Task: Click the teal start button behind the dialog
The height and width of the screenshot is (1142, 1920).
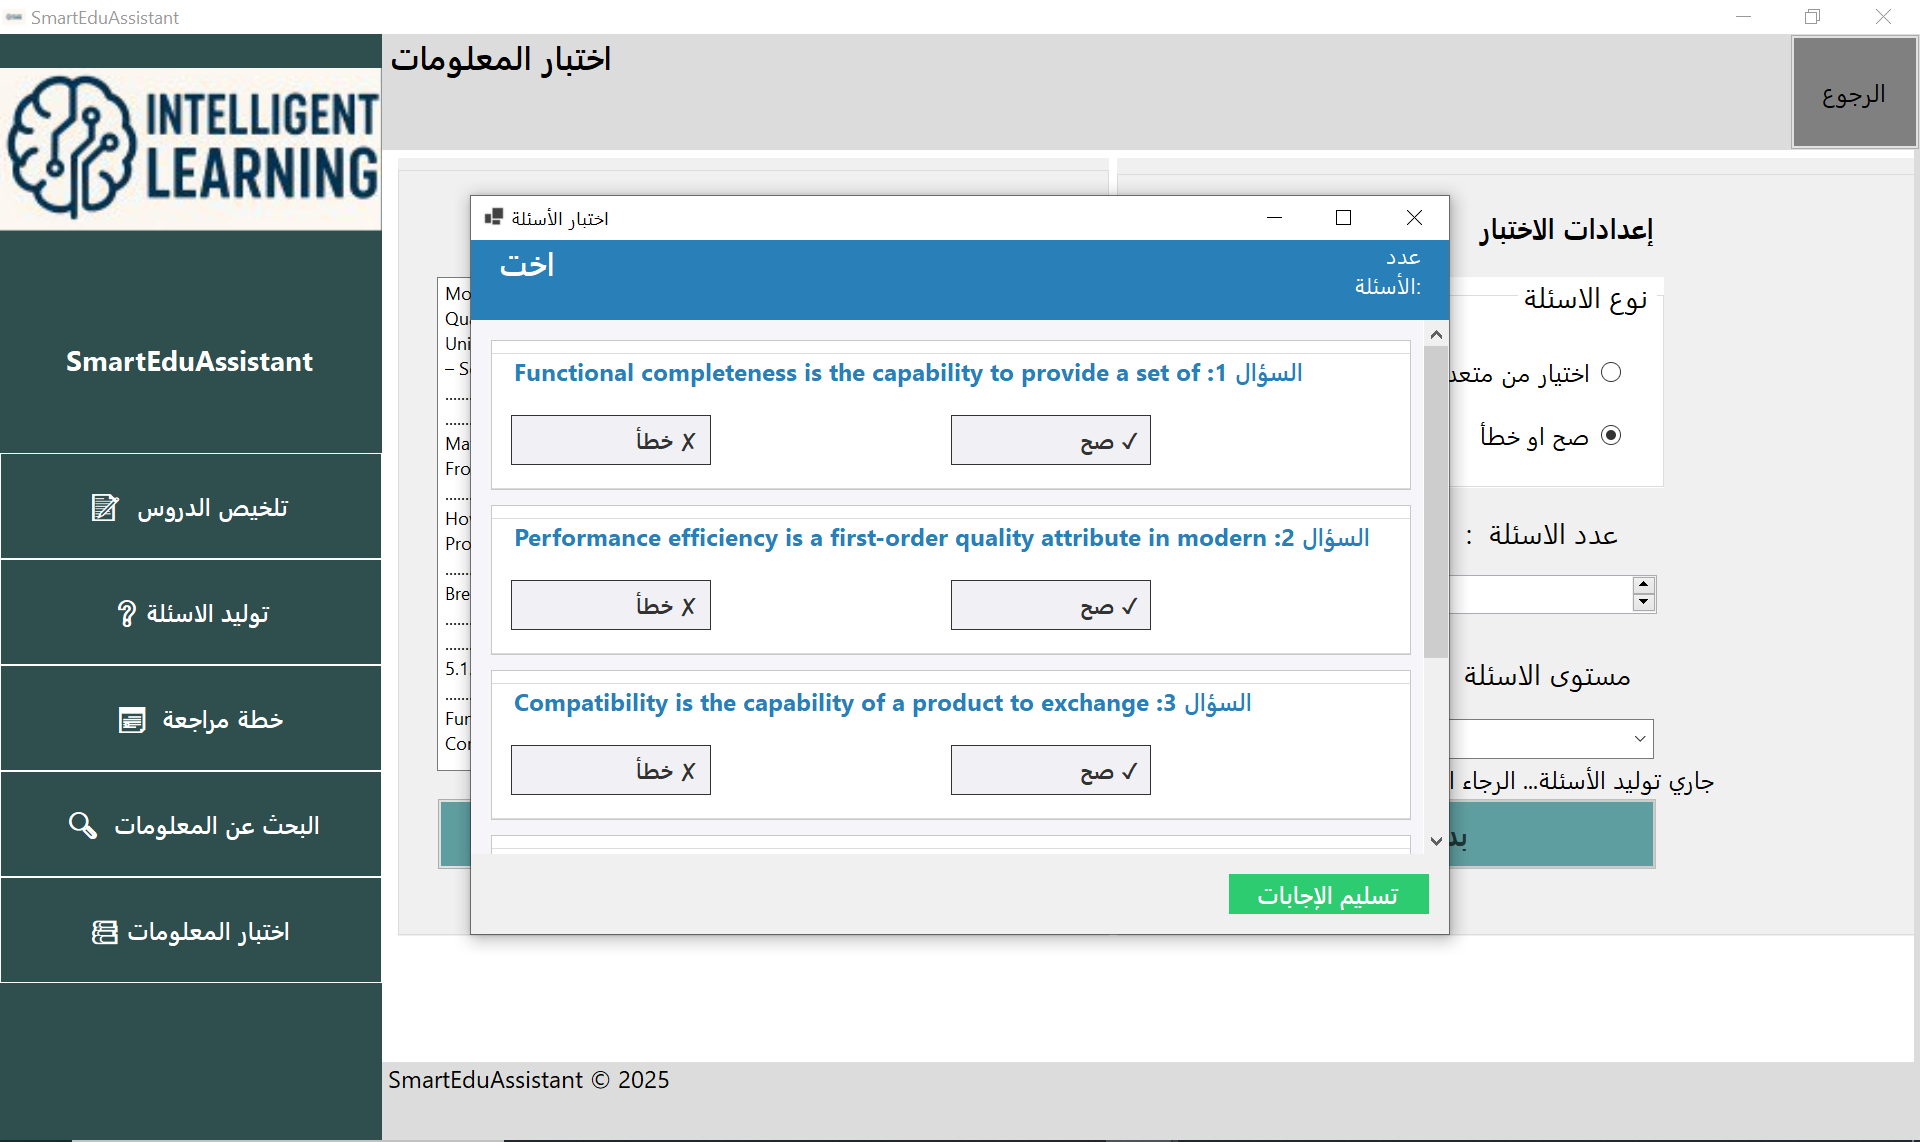Action: coord(1551,835)
